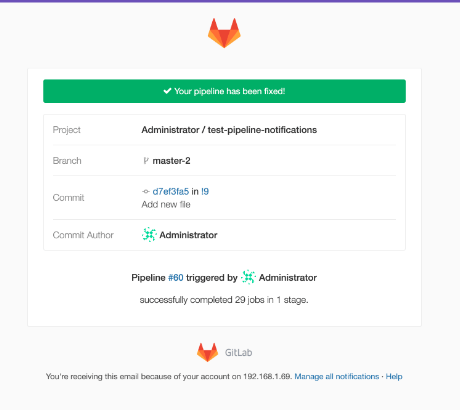Click Administrator avatar in Commit Author row
The height and width of the screenshot is (410, 460).
point(149,235)
